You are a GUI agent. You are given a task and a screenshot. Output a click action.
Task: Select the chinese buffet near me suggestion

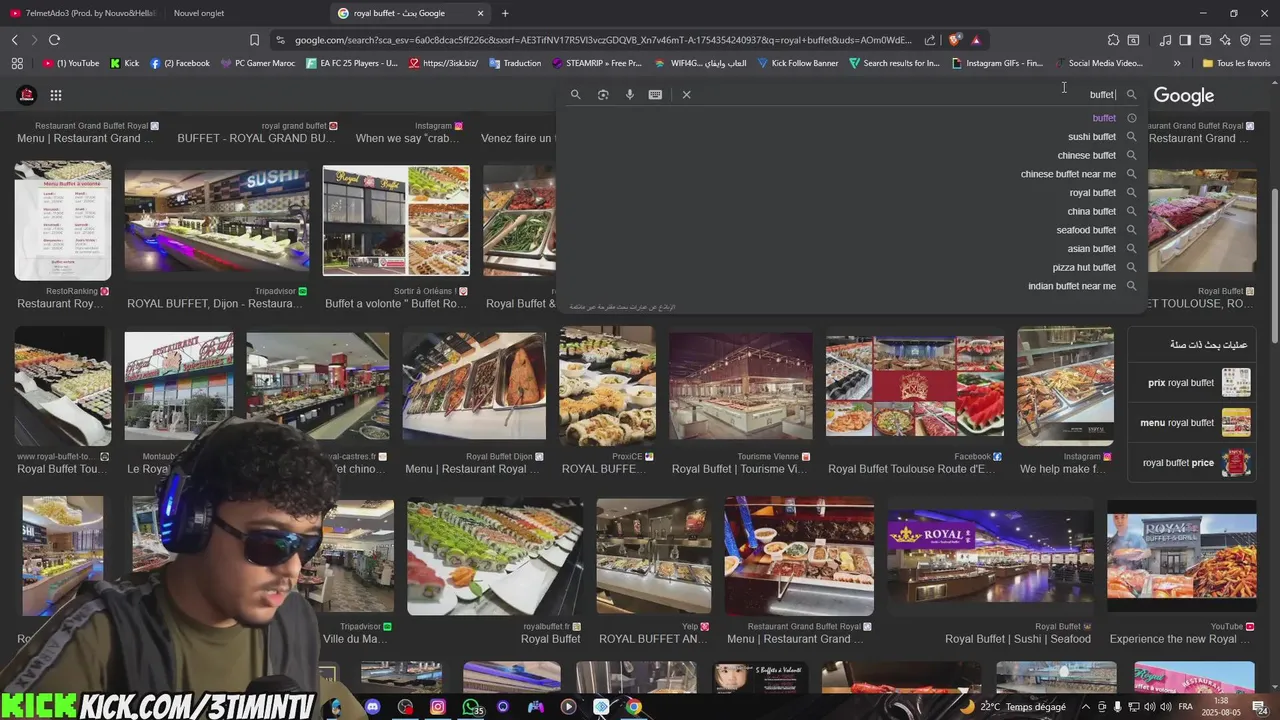point(1068,174)
